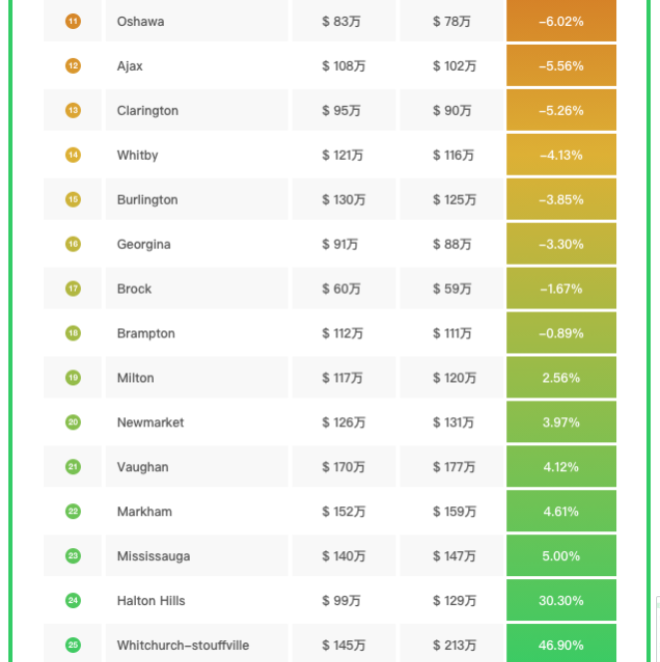Select the Clarington city name

pyautogui.click(x=147, y=111)
